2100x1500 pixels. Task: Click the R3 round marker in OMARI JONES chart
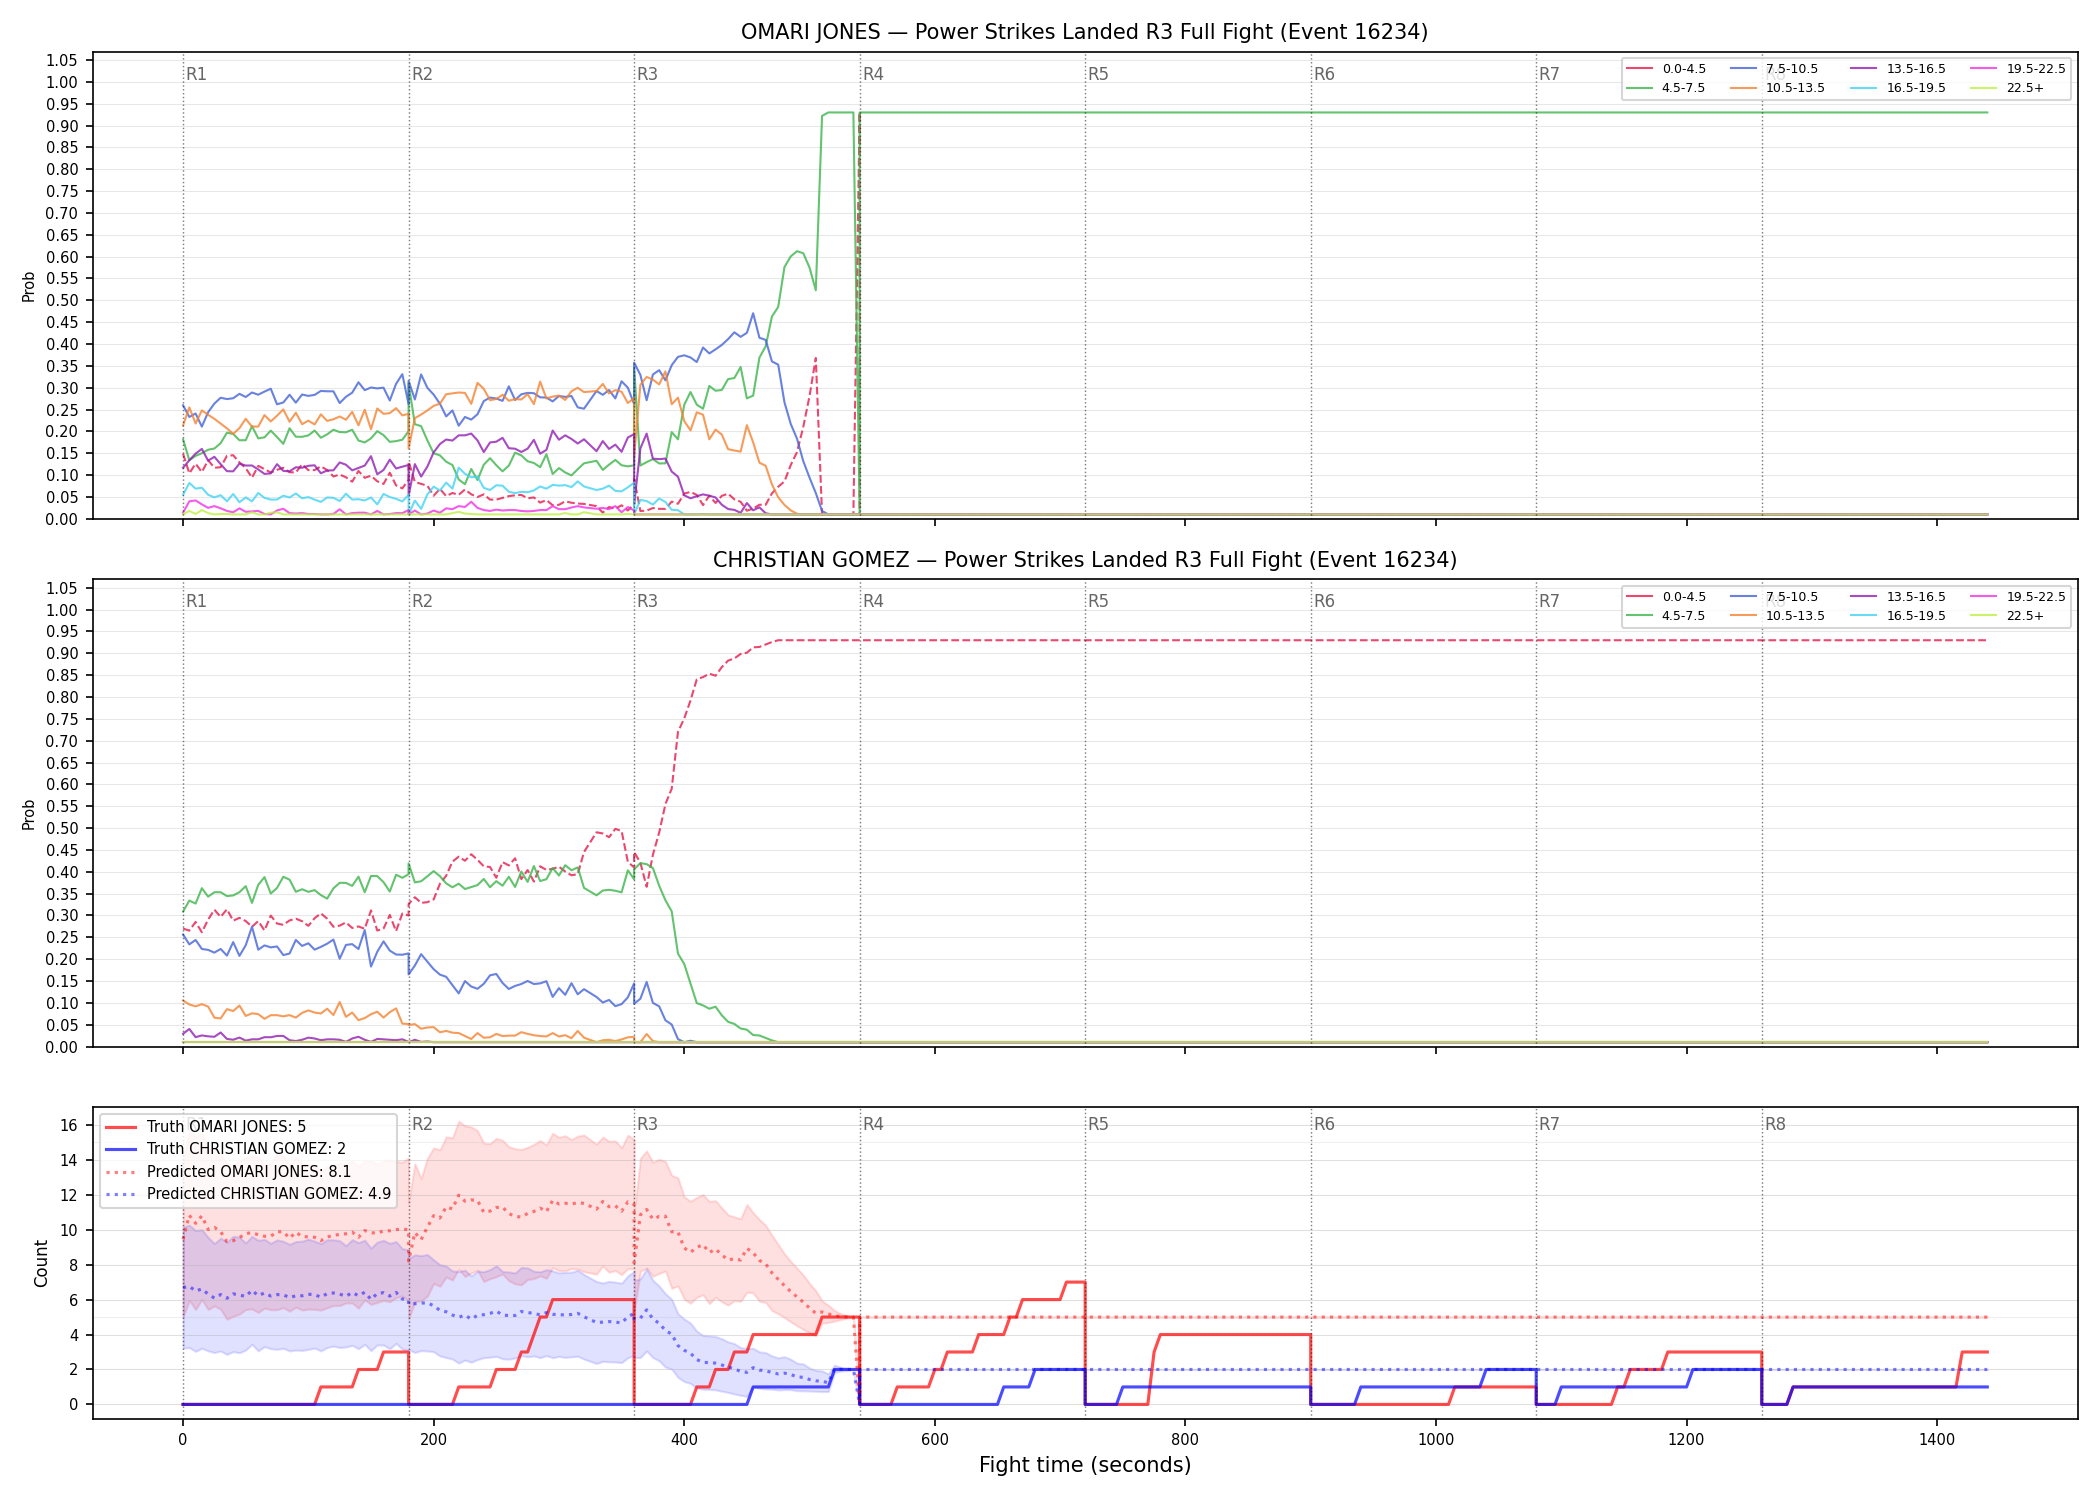coord(647,74)
